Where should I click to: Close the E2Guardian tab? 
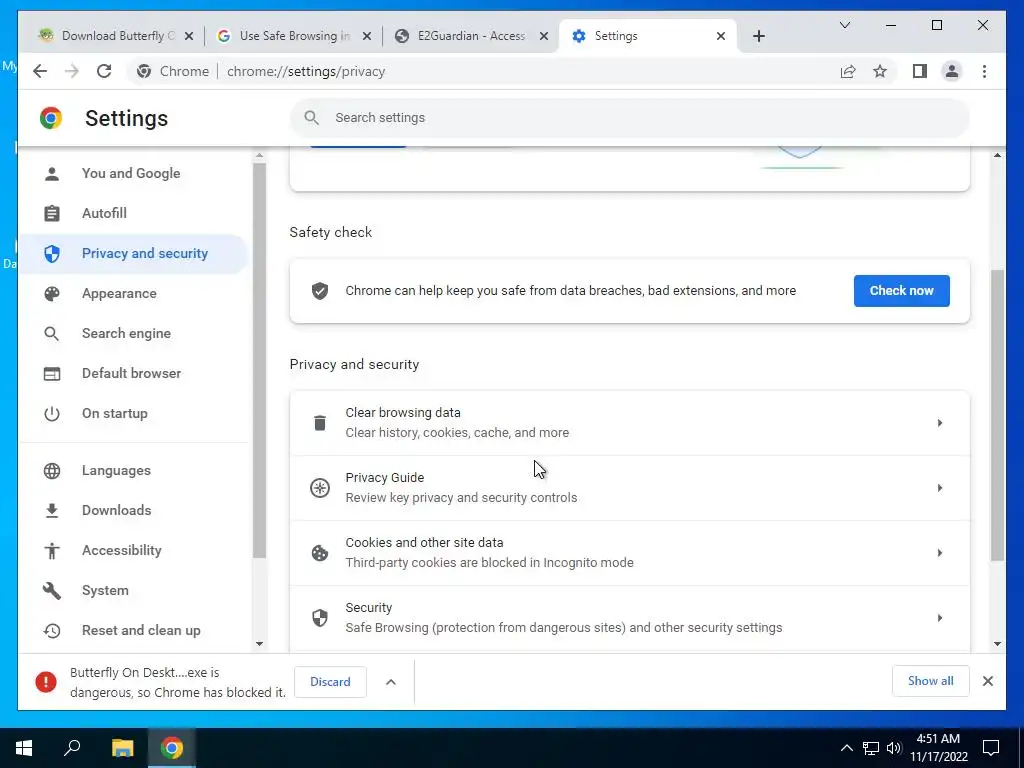(543, 36)
